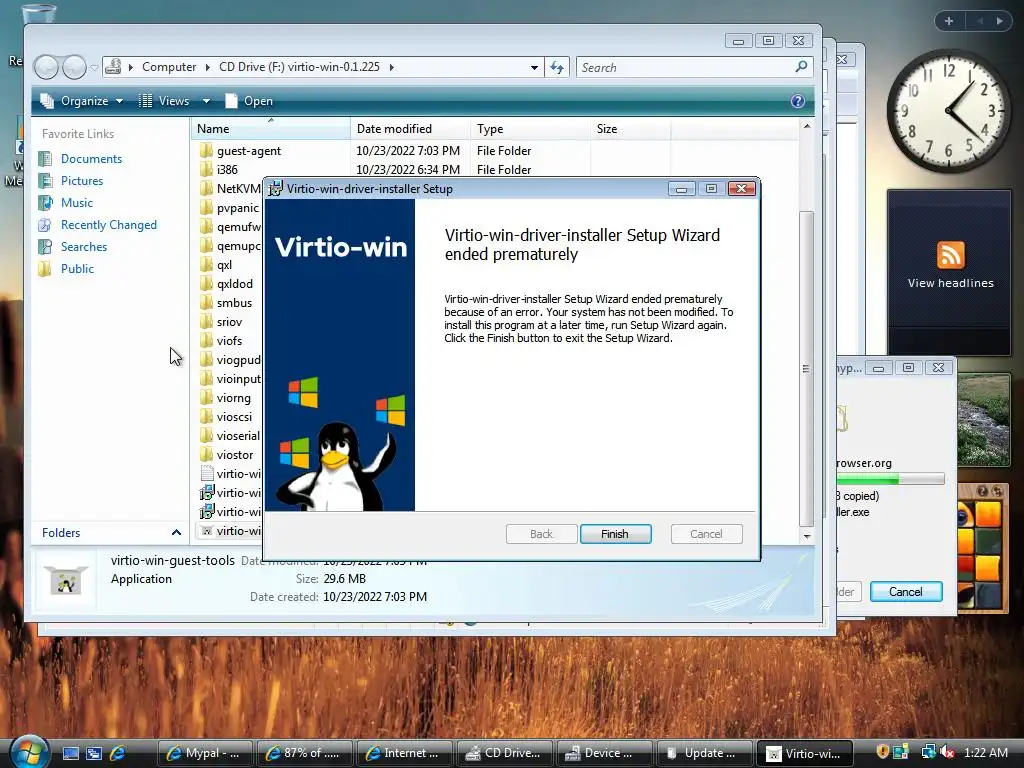Expand the address bar history dropdown
Image resolution: width=1024 pixels, height=768 pixels.
(x=534, y=67)
